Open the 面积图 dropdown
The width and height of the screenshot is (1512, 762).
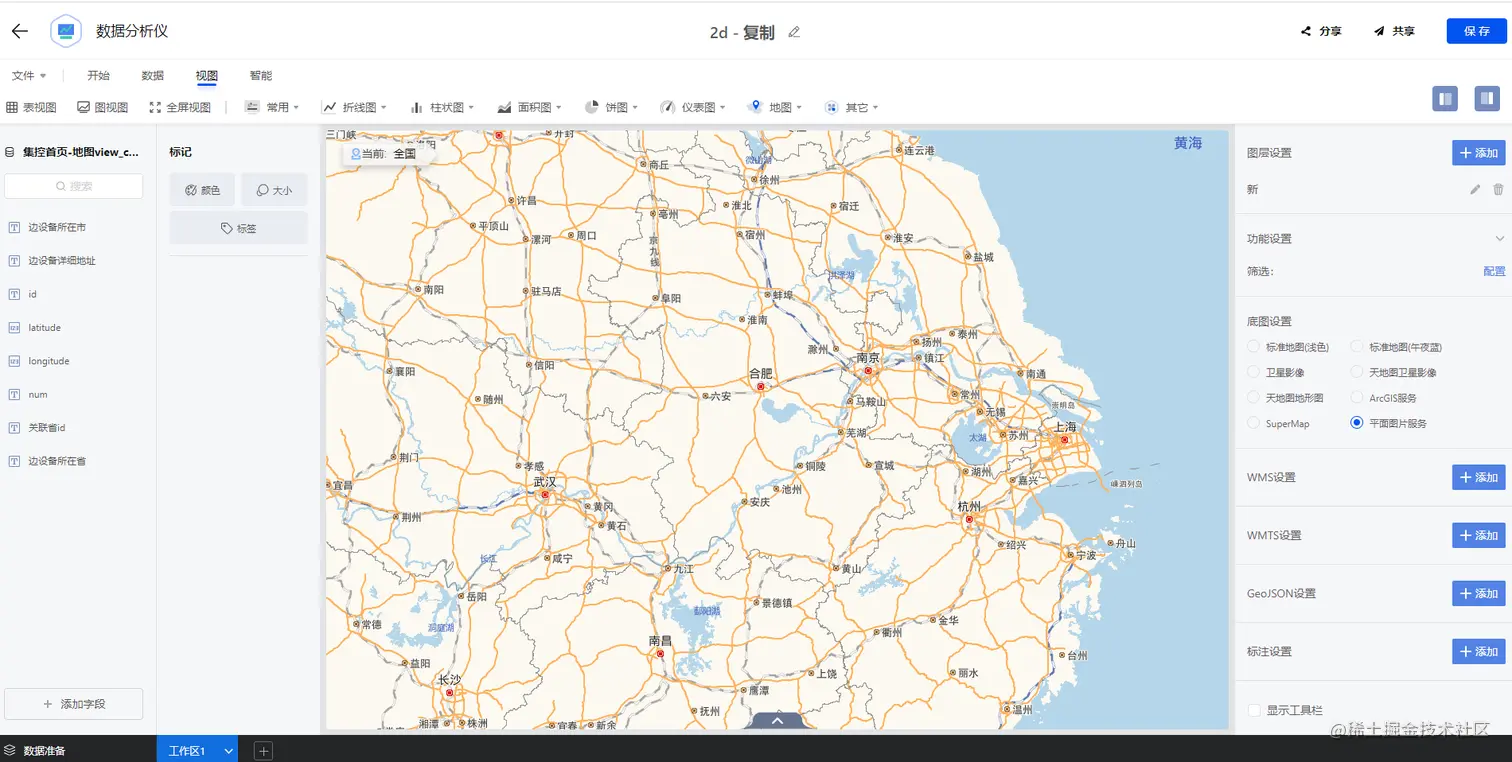[529, 107]
